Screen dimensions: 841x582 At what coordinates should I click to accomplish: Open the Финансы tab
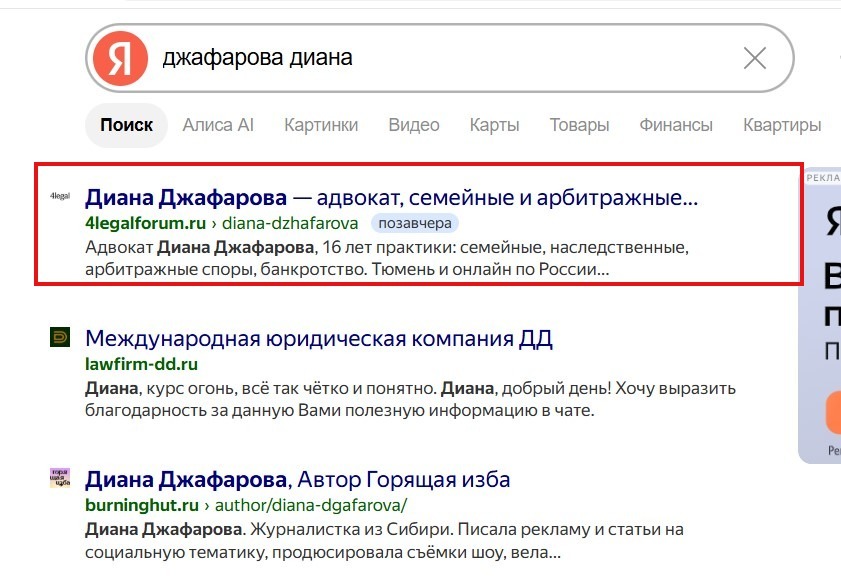pyautogui.click(x=676, y=125)
